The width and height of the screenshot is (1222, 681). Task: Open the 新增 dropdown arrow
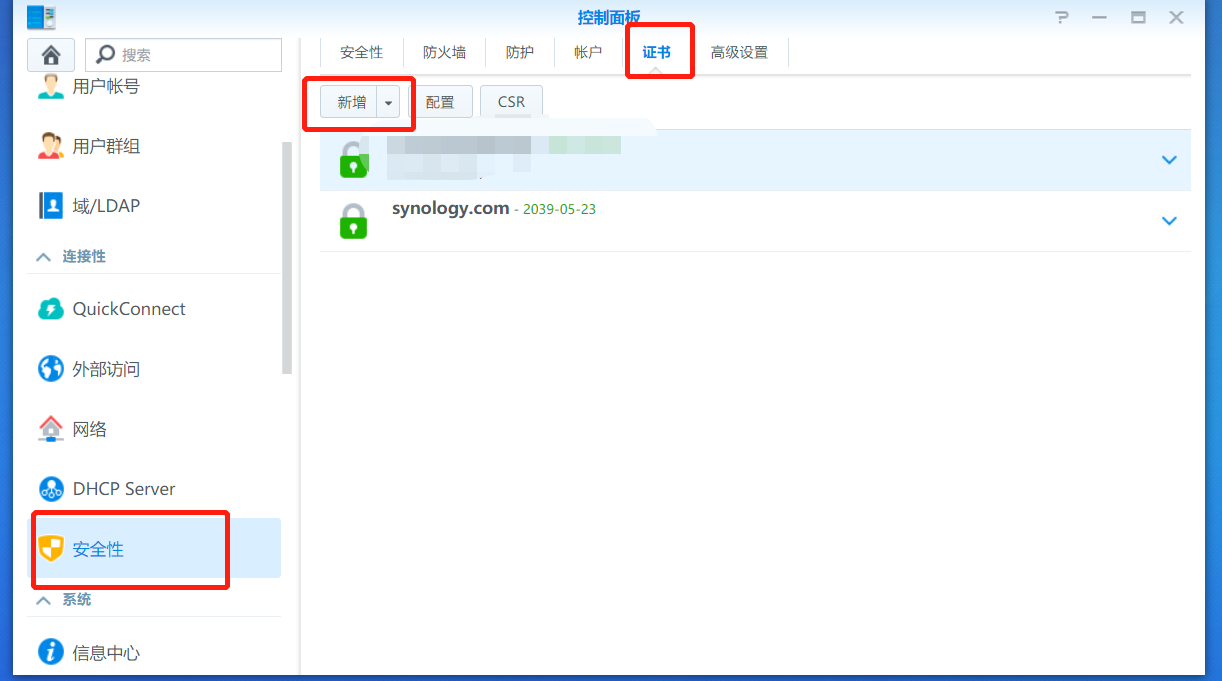pyautogui.click(x=388, y=102)
